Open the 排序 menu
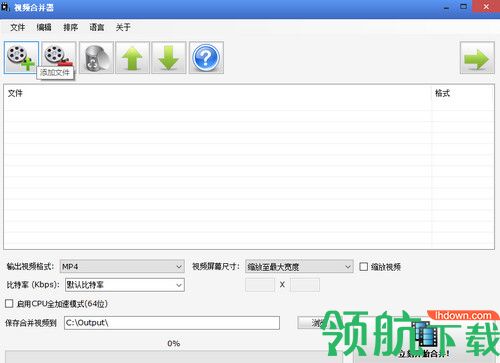 70,27
